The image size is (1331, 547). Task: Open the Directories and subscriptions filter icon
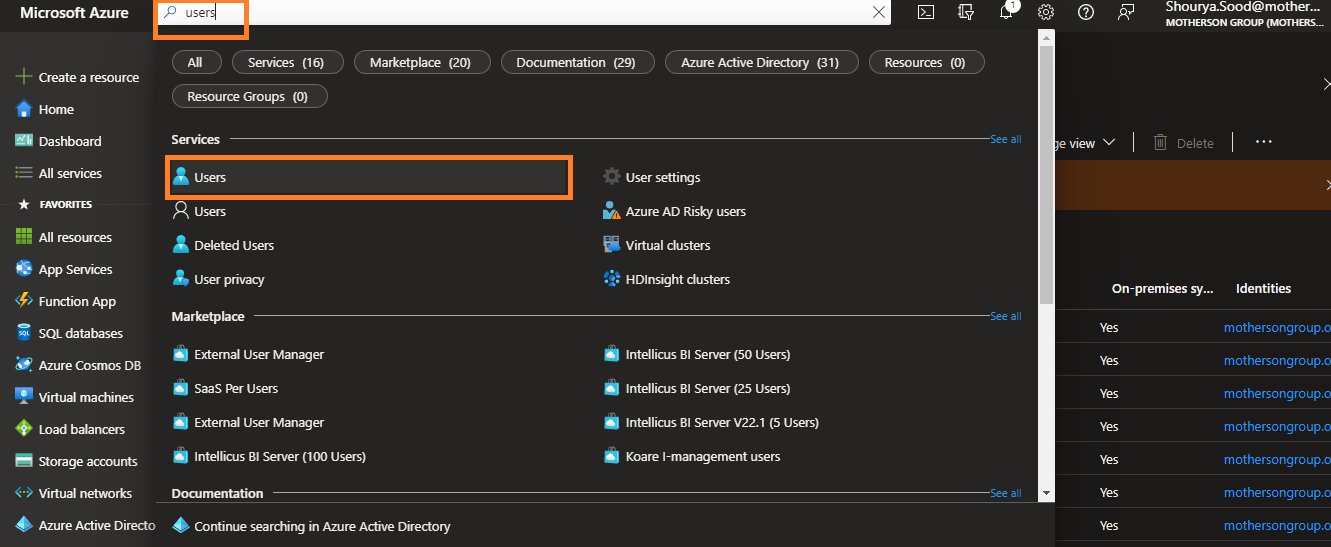click(x=966, y=12)
